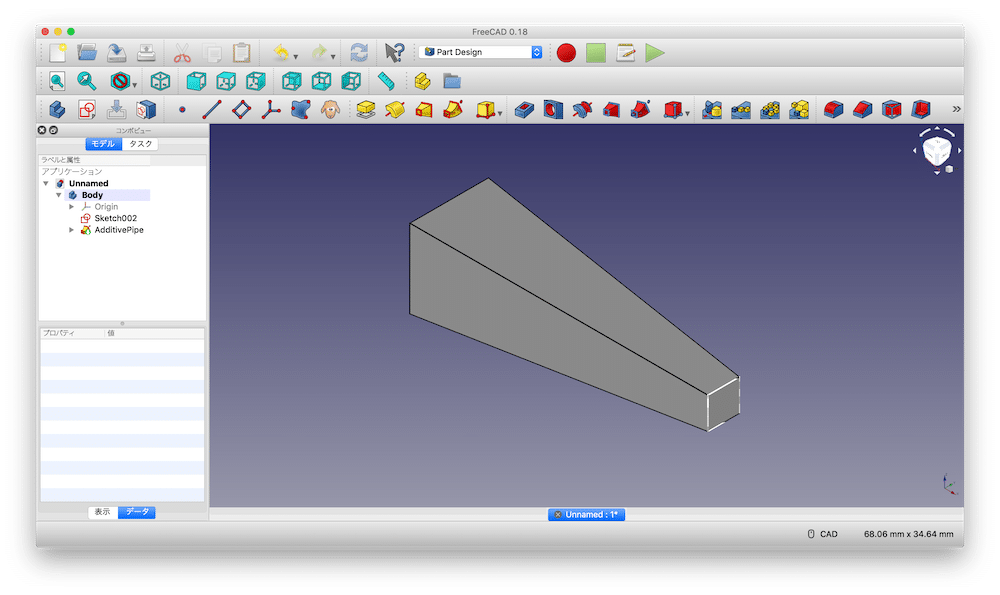Select the Create datum line tool

pos(212,110)
